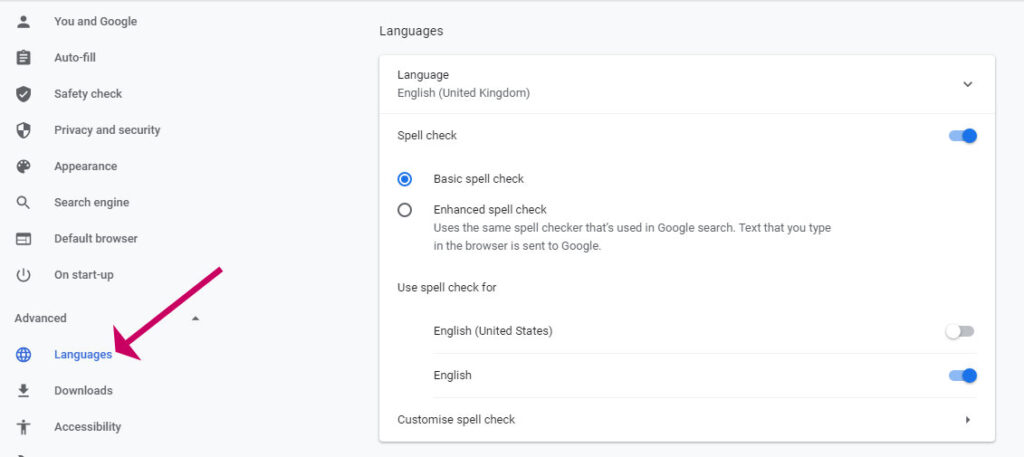Disable the English spell check toggle
This screenshot has width=1024, height=457.
pyautogui.click(x=963, y=375)
